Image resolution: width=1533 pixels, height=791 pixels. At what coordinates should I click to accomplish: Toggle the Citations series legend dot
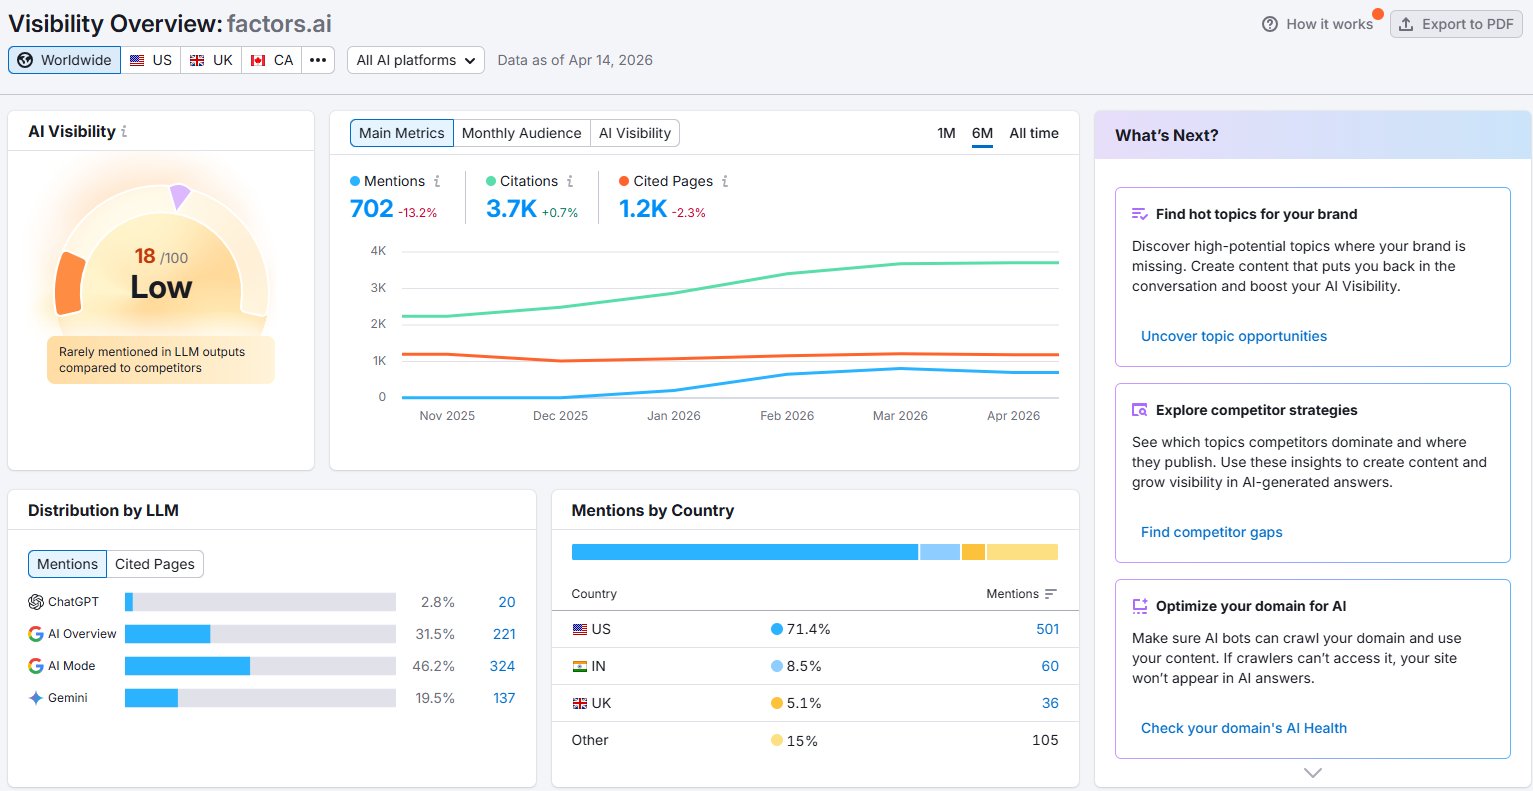point(491,181)
